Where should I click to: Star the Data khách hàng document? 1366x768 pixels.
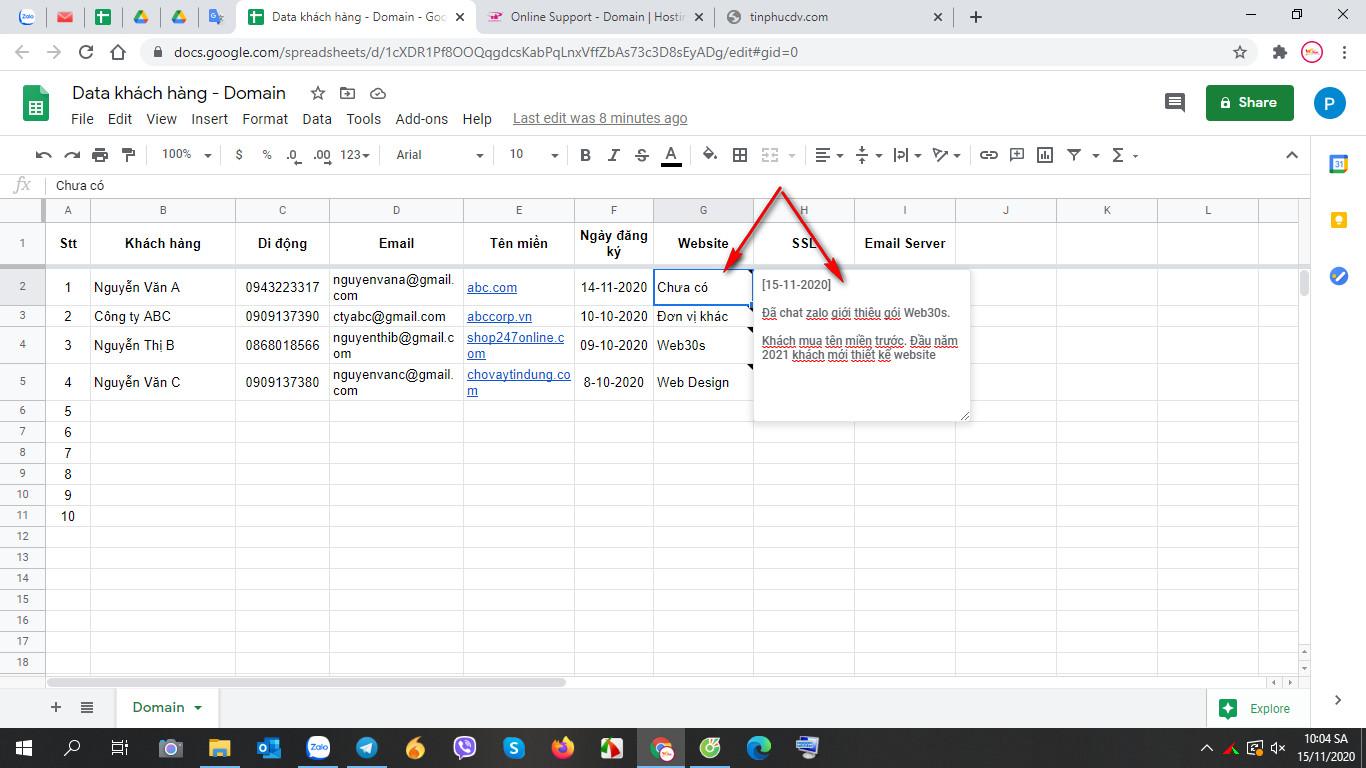[x=318, y=93]
